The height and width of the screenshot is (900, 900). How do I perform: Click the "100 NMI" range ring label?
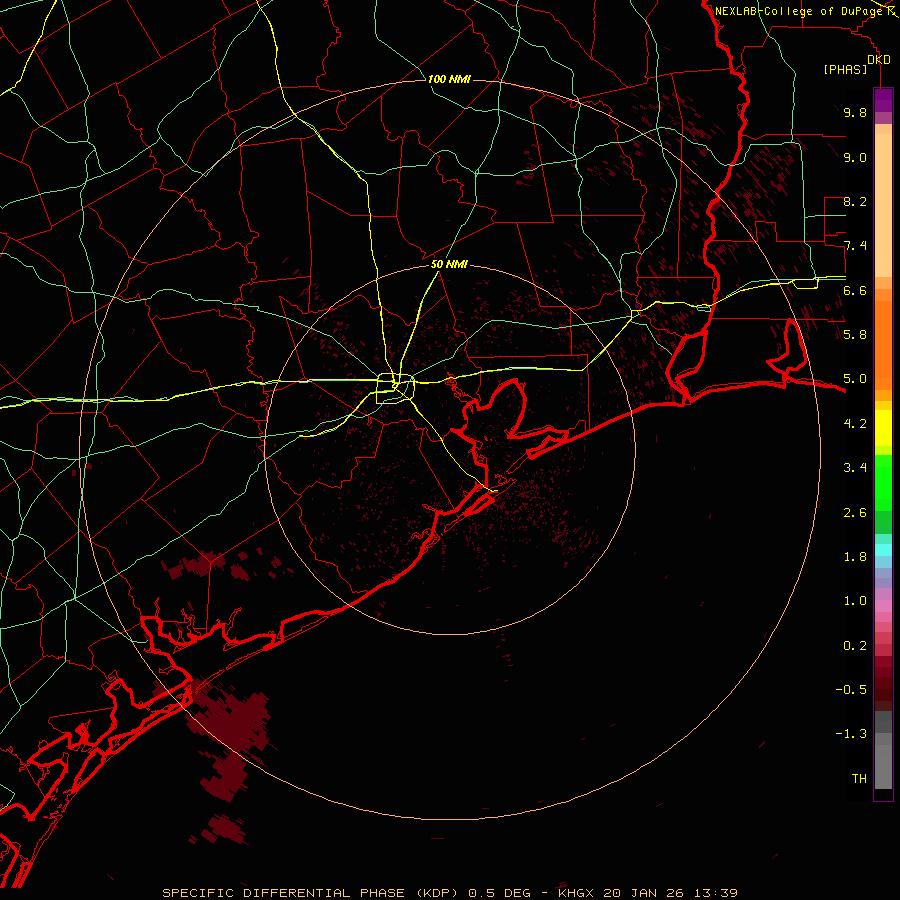[449, 79]
